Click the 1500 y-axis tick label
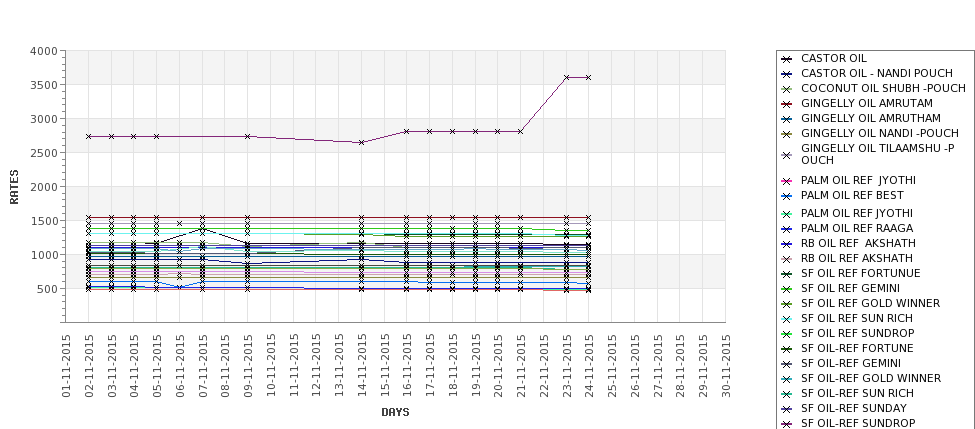Viewport: 975px width, 429px height. point(44,221)
